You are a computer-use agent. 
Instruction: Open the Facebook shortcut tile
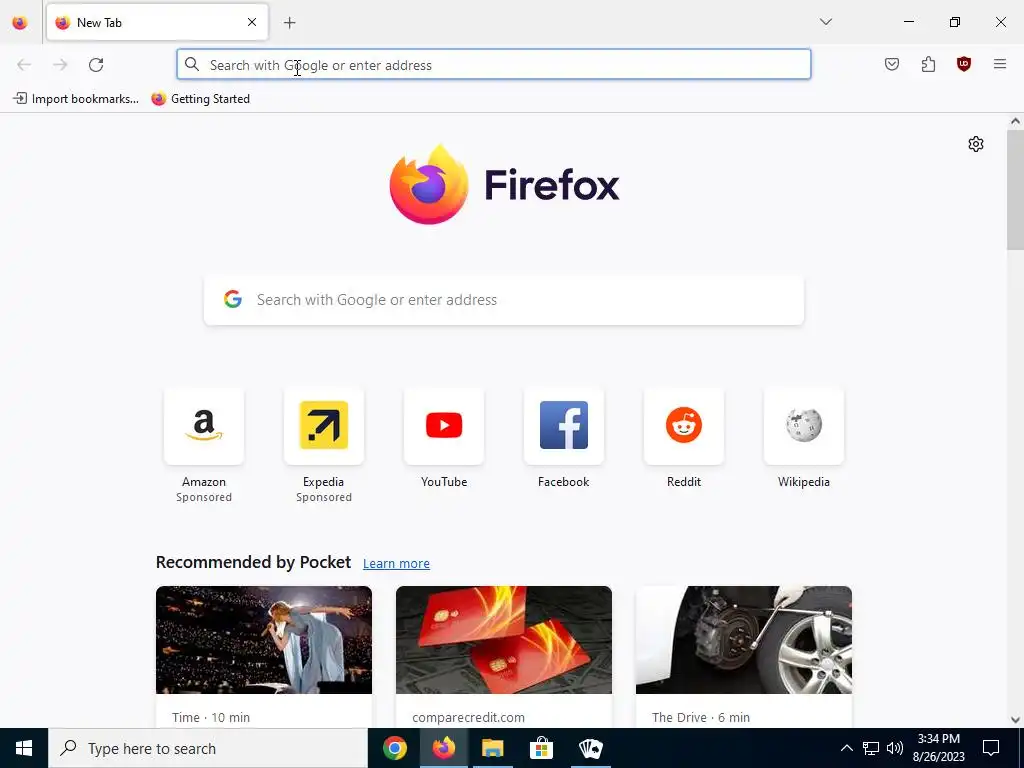click(564, 426)
